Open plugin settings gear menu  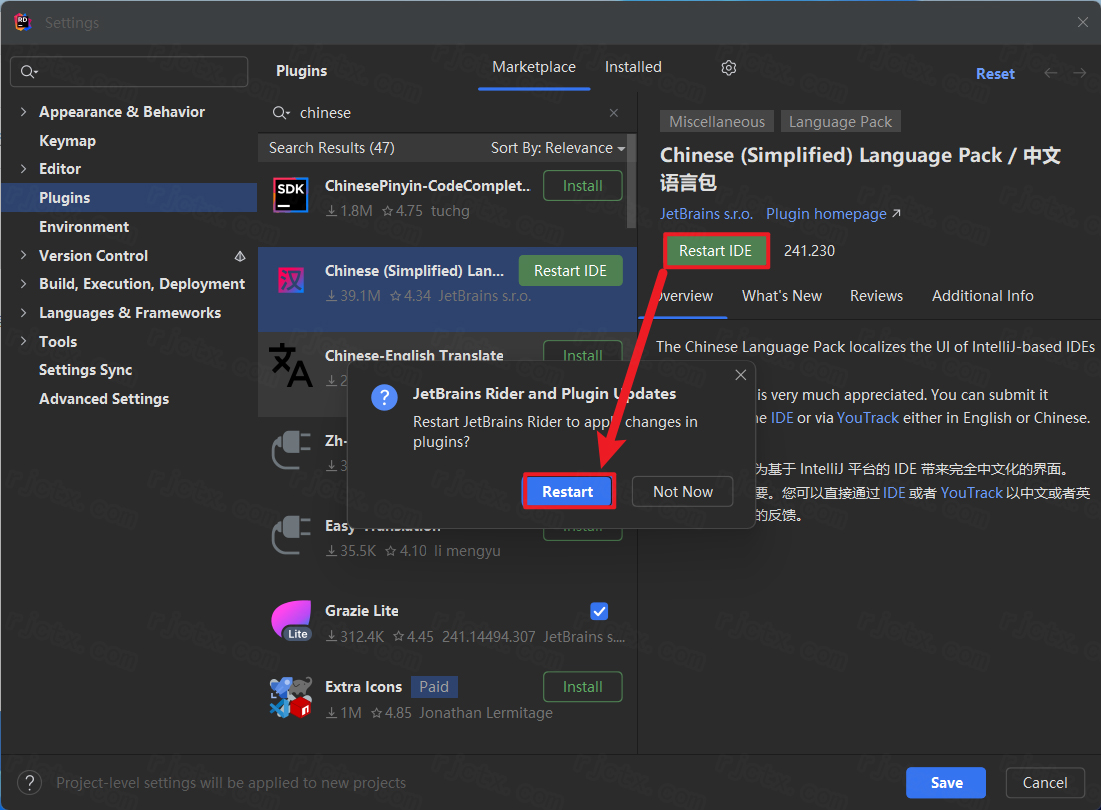(x=728, y=68)
